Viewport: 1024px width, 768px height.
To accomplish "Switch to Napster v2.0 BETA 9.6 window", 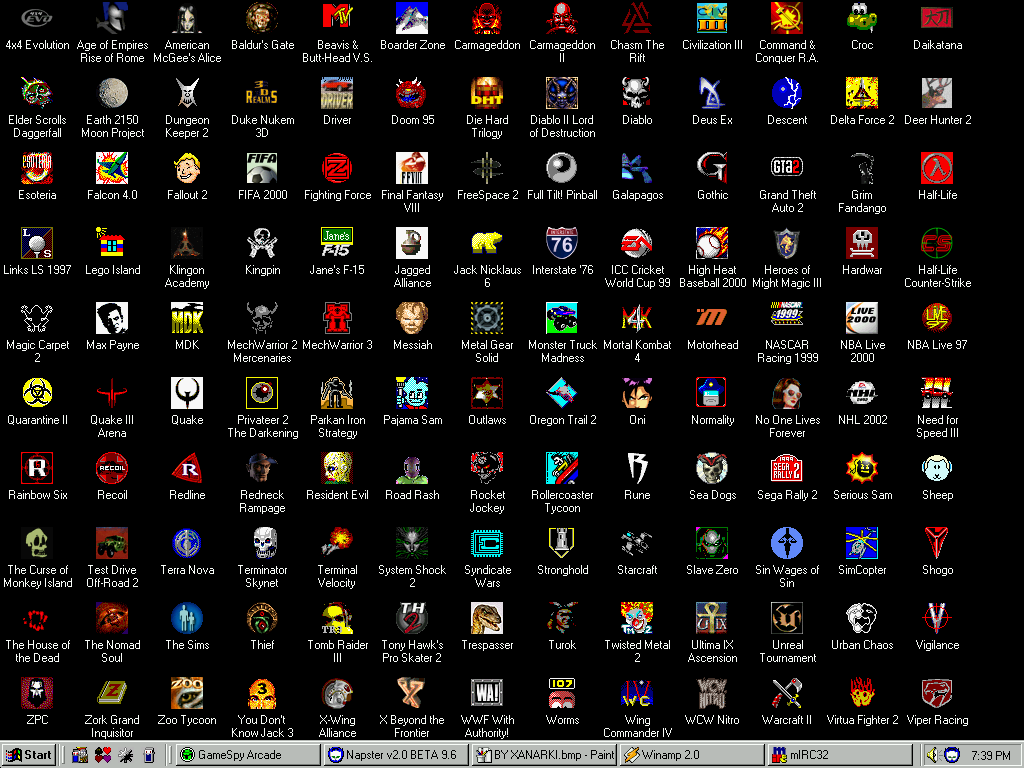I will [x=396, y=755].
